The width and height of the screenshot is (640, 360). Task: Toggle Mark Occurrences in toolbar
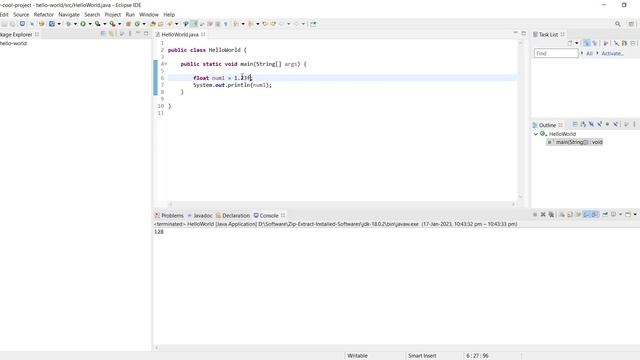[x=195, y=24]
